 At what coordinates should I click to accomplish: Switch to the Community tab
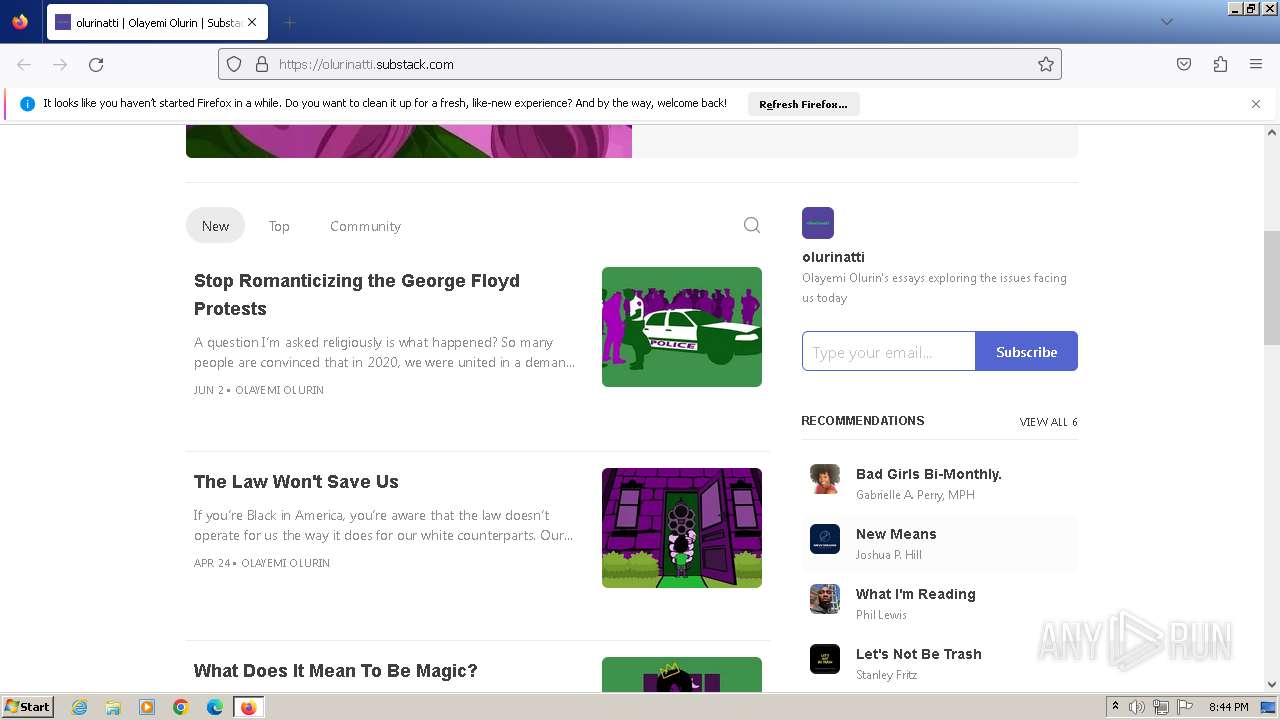(x=365, y=226)
